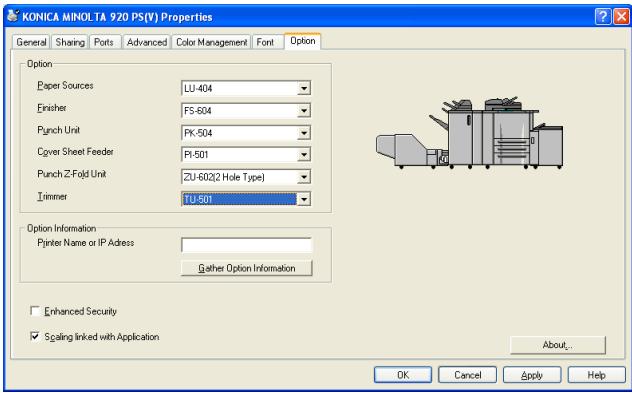Switch to the Sharing tab
This screenshot has width=632, height=393.
(70, 42)
